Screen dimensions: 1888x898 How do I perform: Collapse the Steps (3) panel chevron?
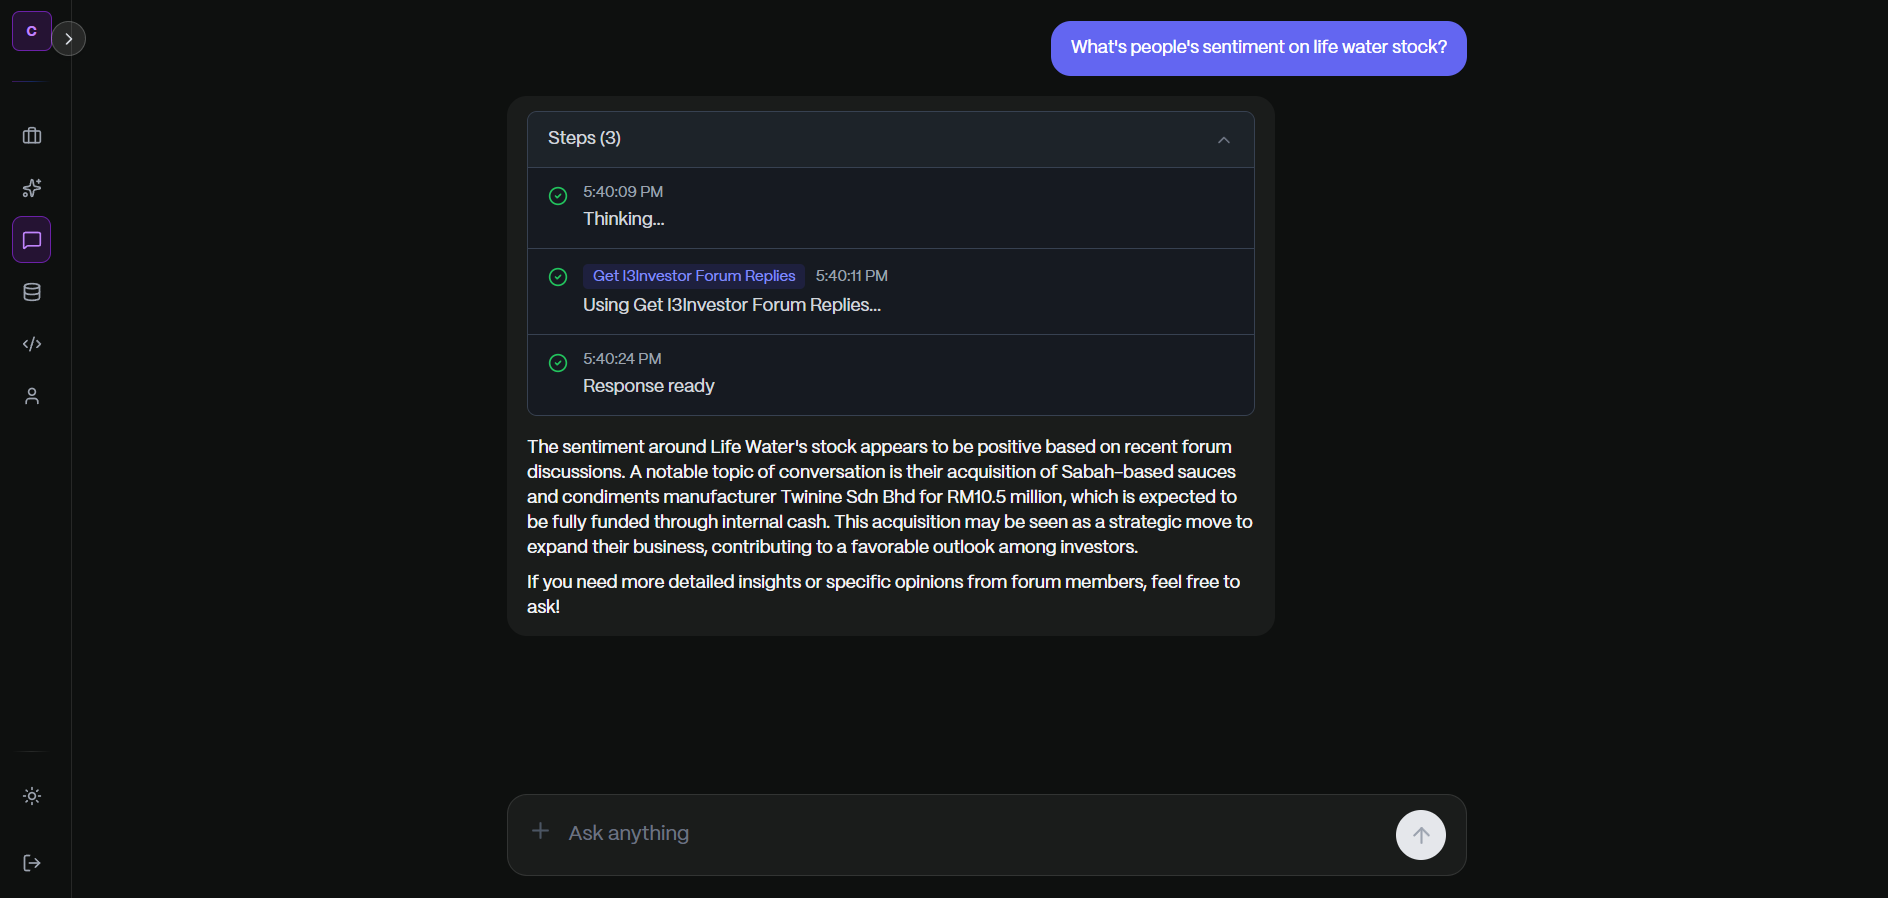(1223, 140)
